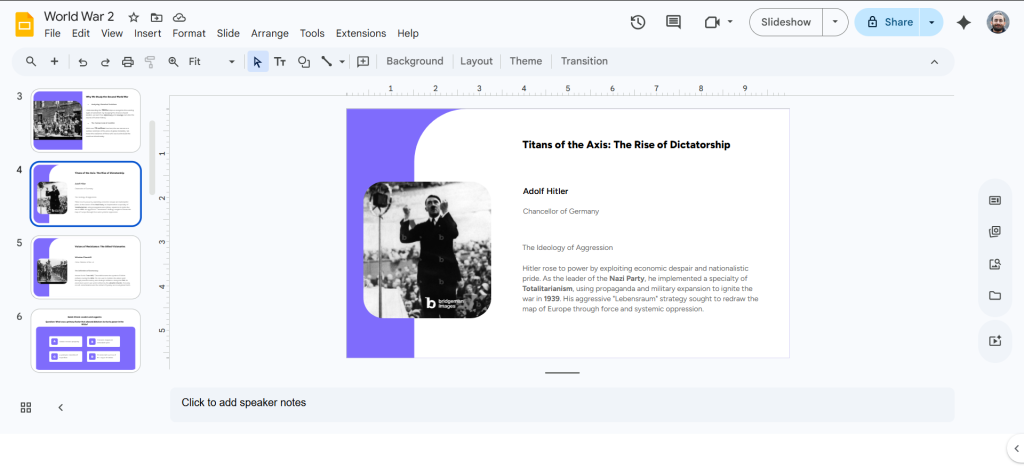Click the World War 2 title
Screen dimensions: 1024x468
79,16
